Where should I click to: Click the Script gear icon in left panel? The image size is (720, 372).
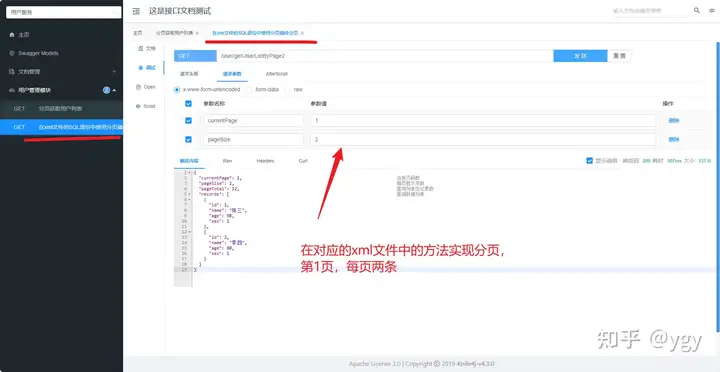(x=138, y=106)
